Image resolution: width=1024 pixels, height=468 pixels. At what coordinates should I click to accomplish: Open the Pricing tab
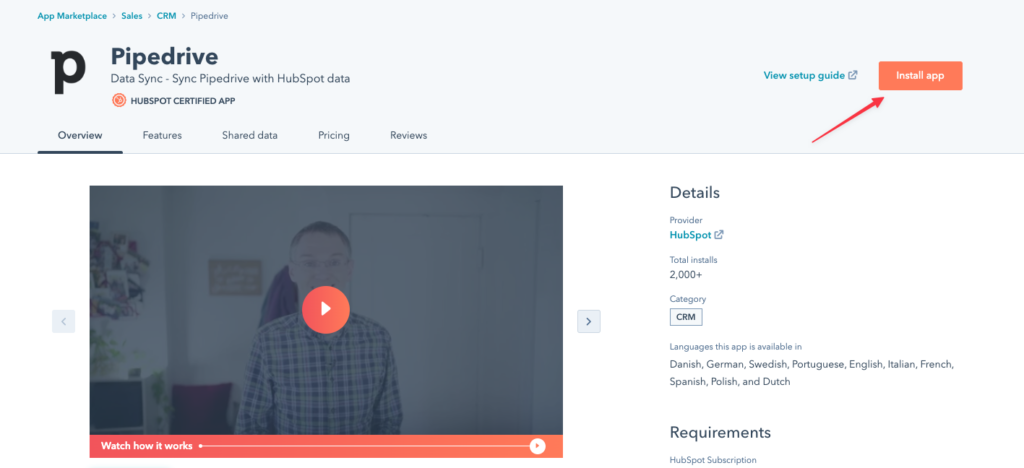(x=334, y=135)
